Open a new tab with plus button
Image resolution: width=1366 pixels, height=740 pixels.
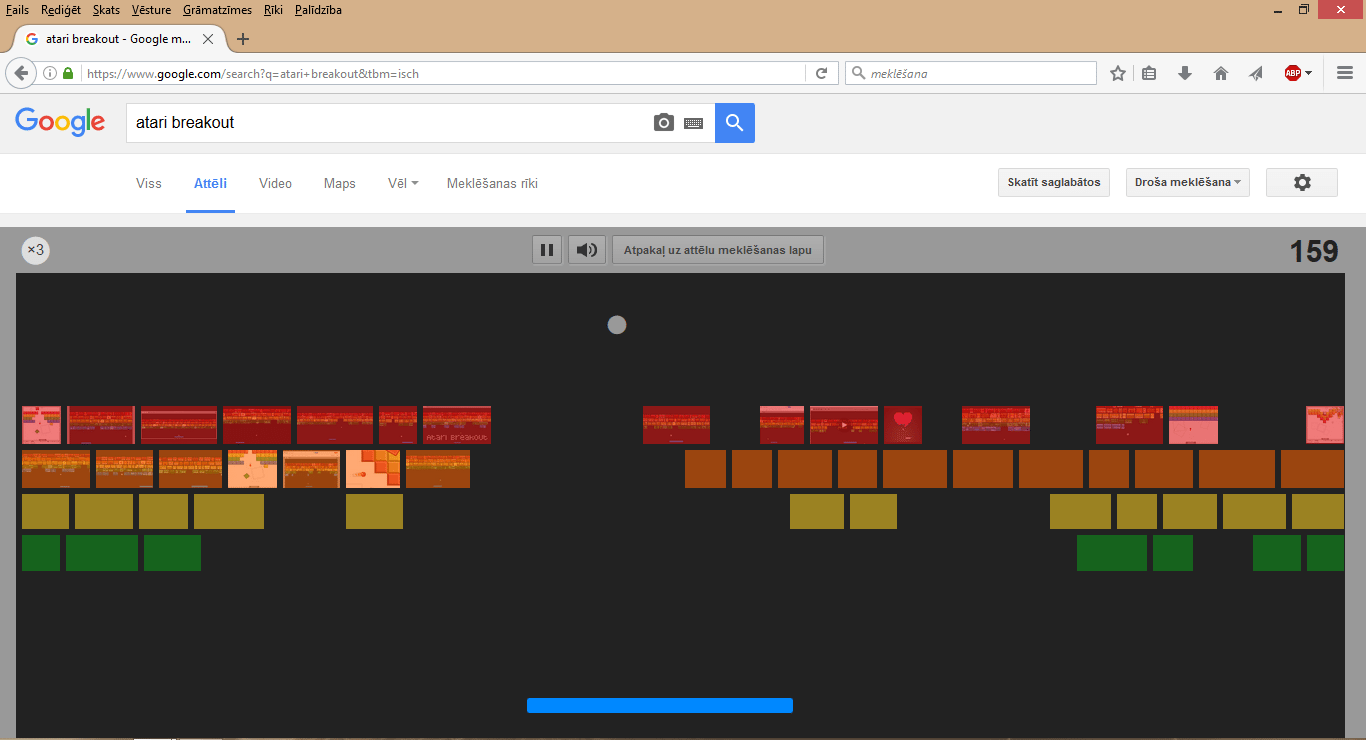click(x=242, y=39)
